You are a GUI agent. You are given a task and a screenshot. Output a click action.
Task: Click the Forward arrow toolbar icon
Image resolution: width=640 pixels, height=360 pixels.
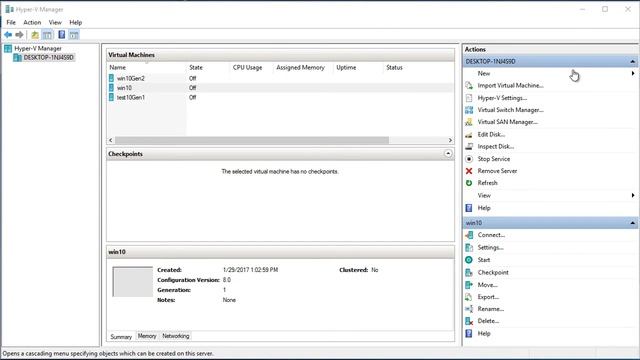point(19,35)
